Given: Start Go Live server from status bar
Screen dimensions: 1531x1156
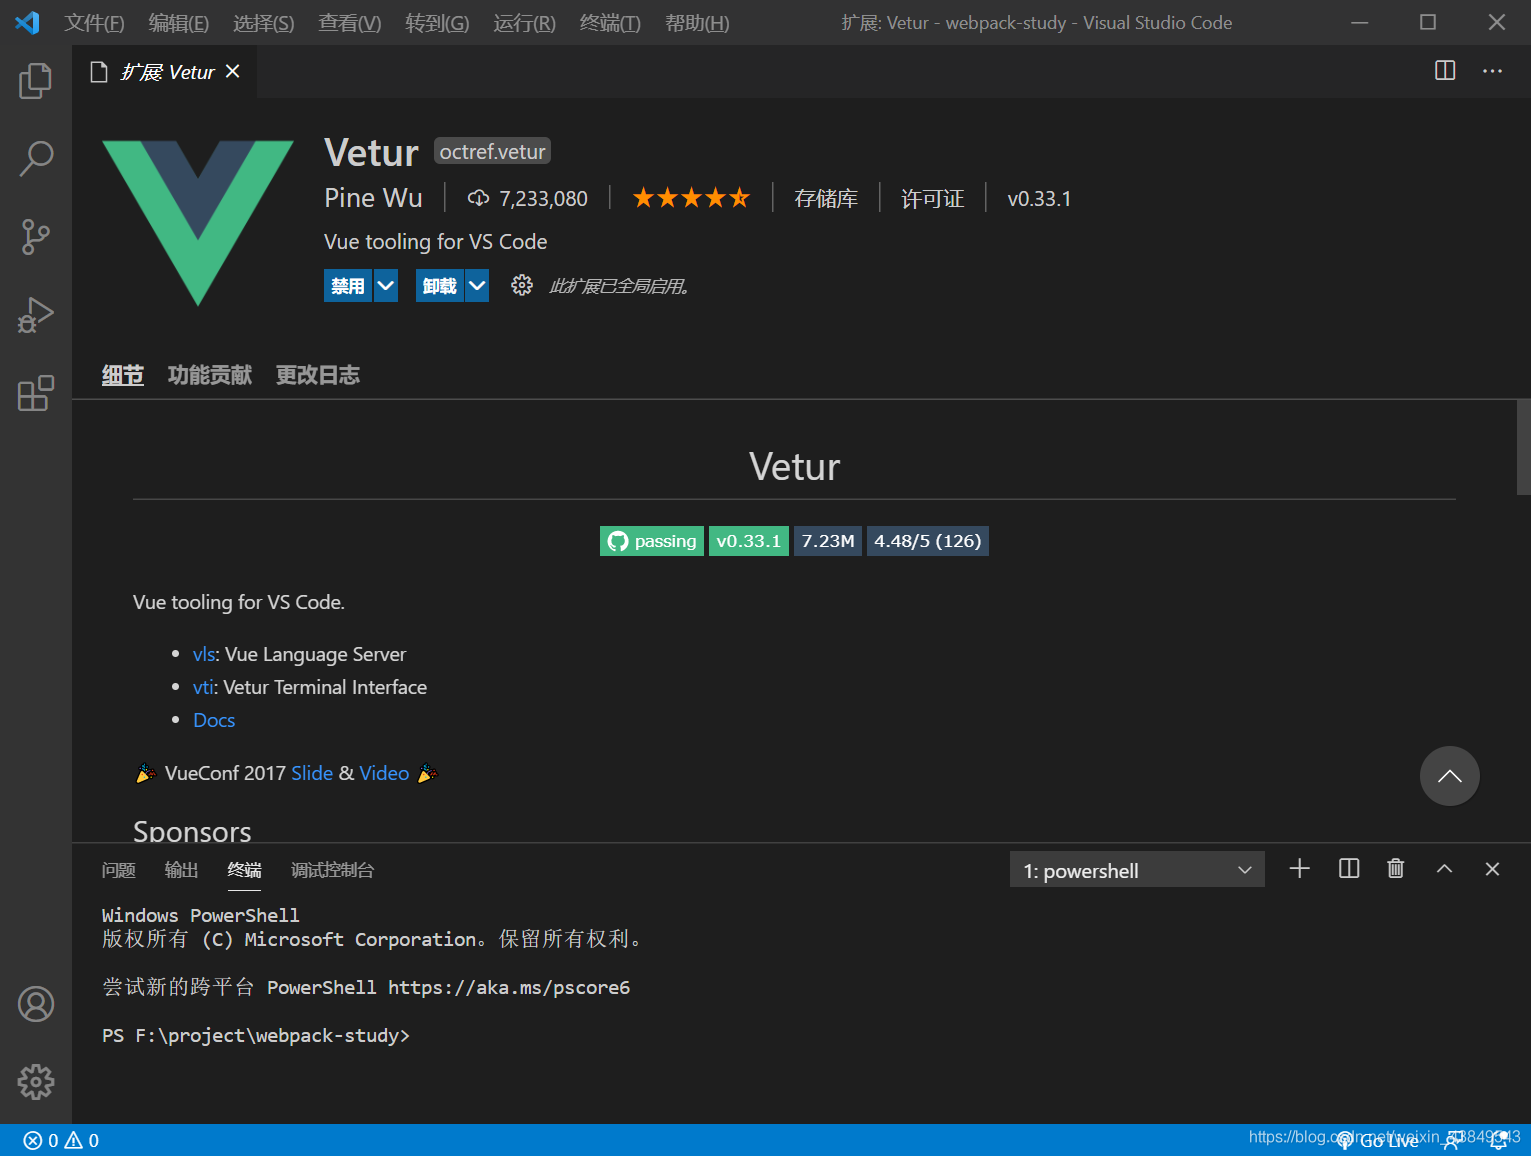Looking at the screenshot, I should [x=1378, y=1140].
